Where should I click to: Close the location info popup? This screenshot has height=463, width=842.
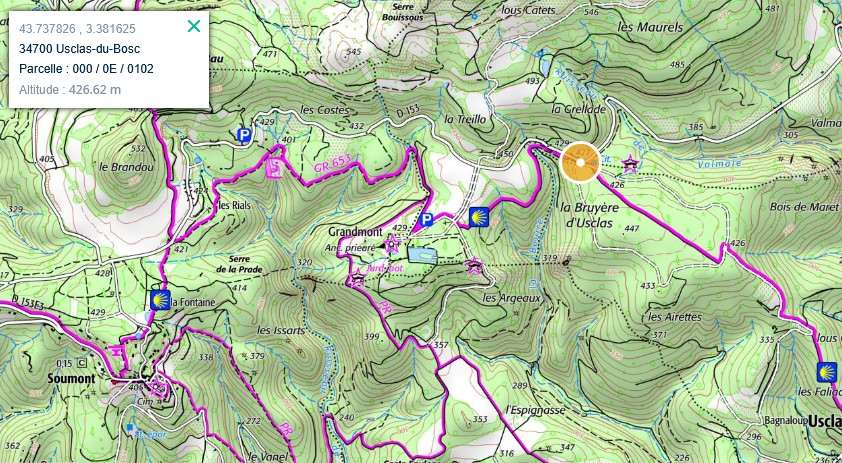point(194,26)
